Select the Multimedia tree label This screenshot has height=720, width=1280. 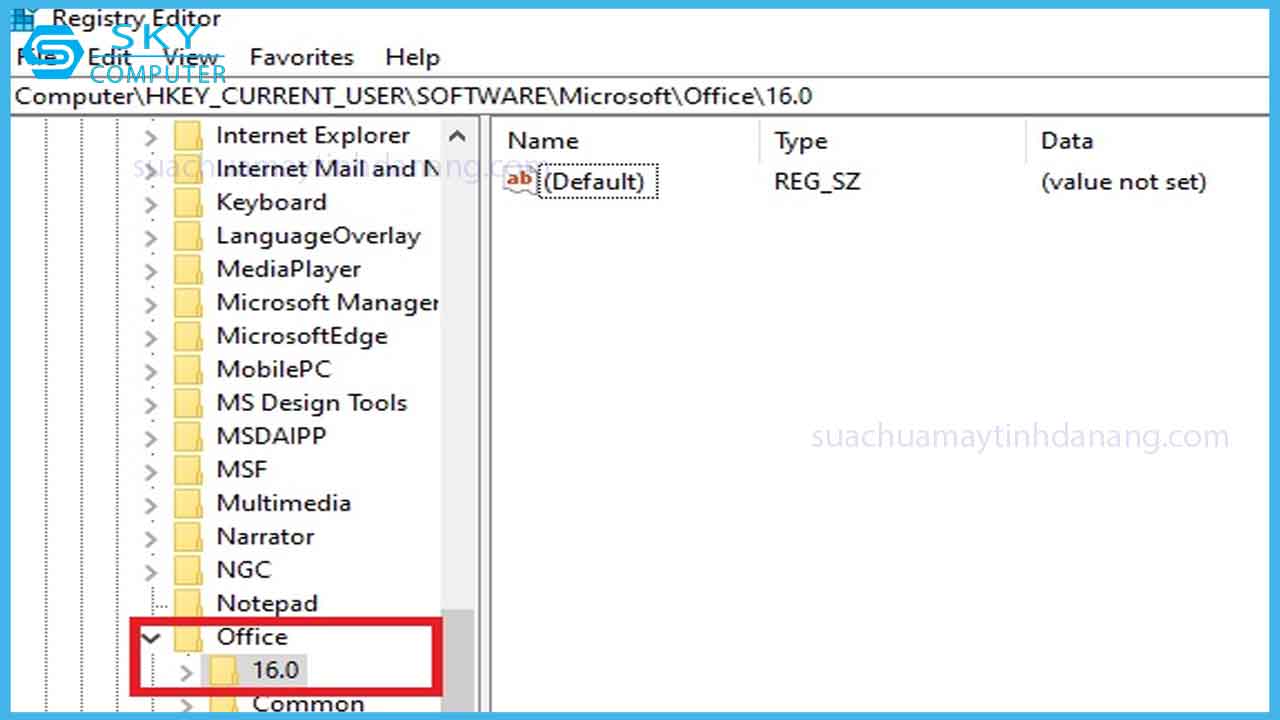[x=283, y=504]
